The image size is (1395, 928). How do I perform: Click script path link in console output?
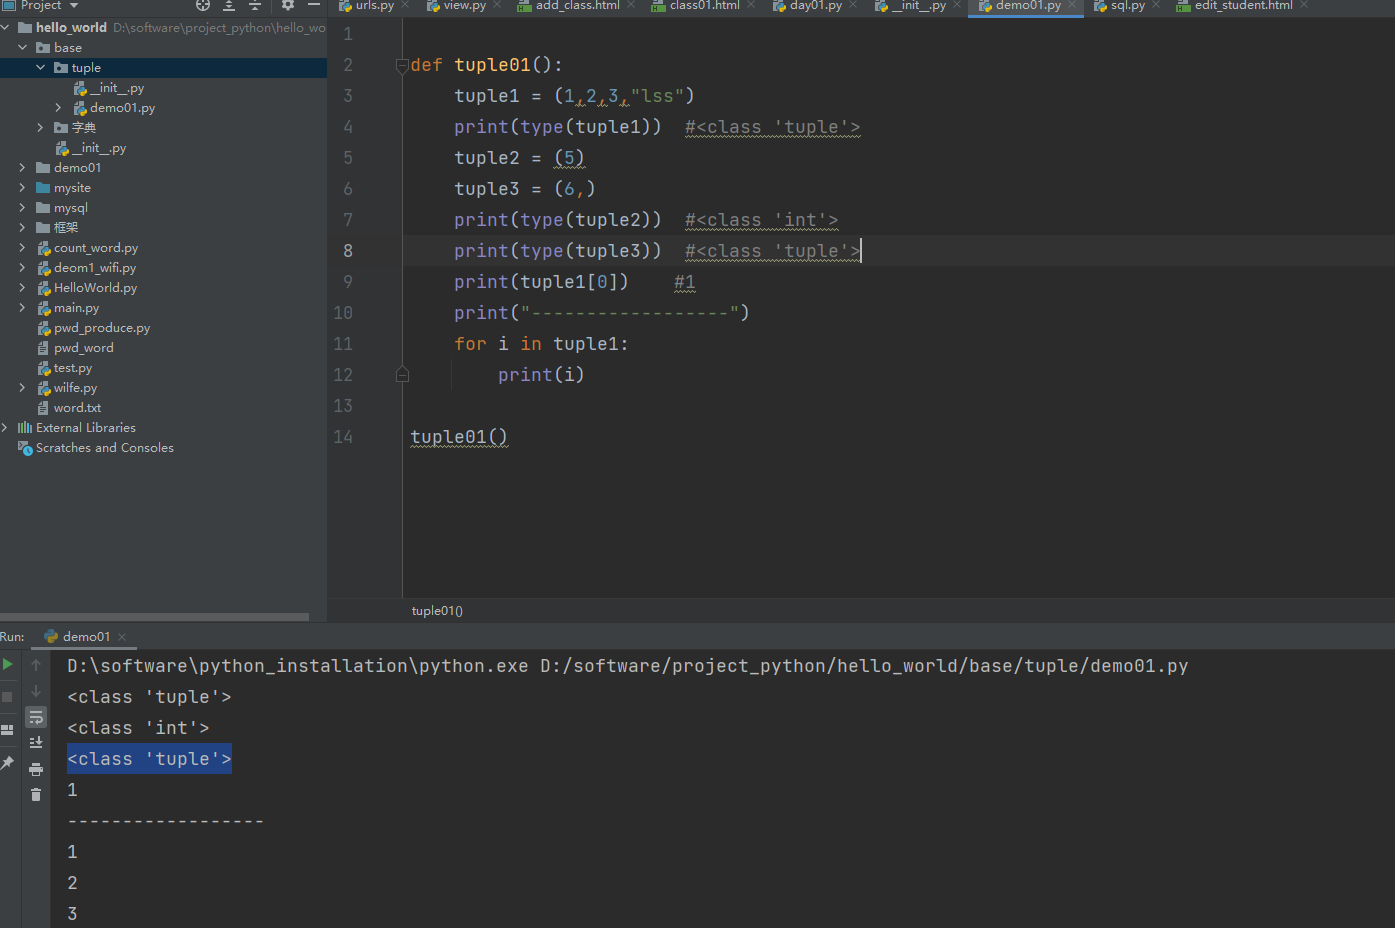[864, 666]
